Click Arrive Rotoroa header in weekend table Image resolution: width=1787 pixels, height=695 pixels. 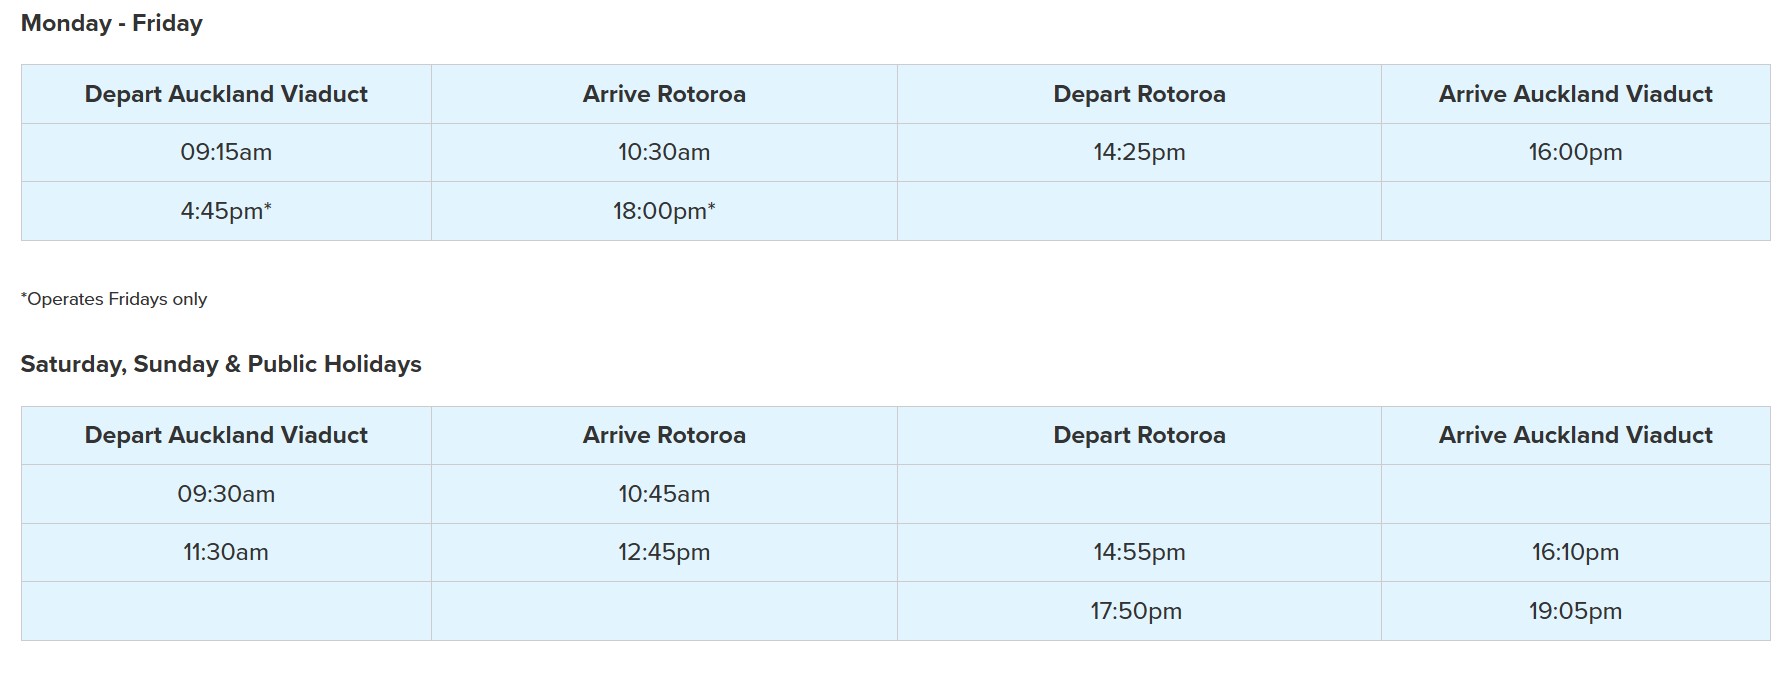pyautogui.click(x=664, y=435)
